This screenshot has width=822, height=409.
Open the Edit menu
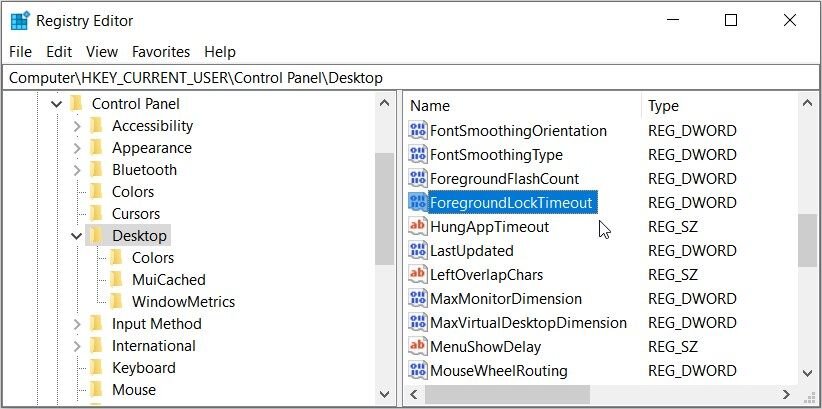(x=59, y=52)
